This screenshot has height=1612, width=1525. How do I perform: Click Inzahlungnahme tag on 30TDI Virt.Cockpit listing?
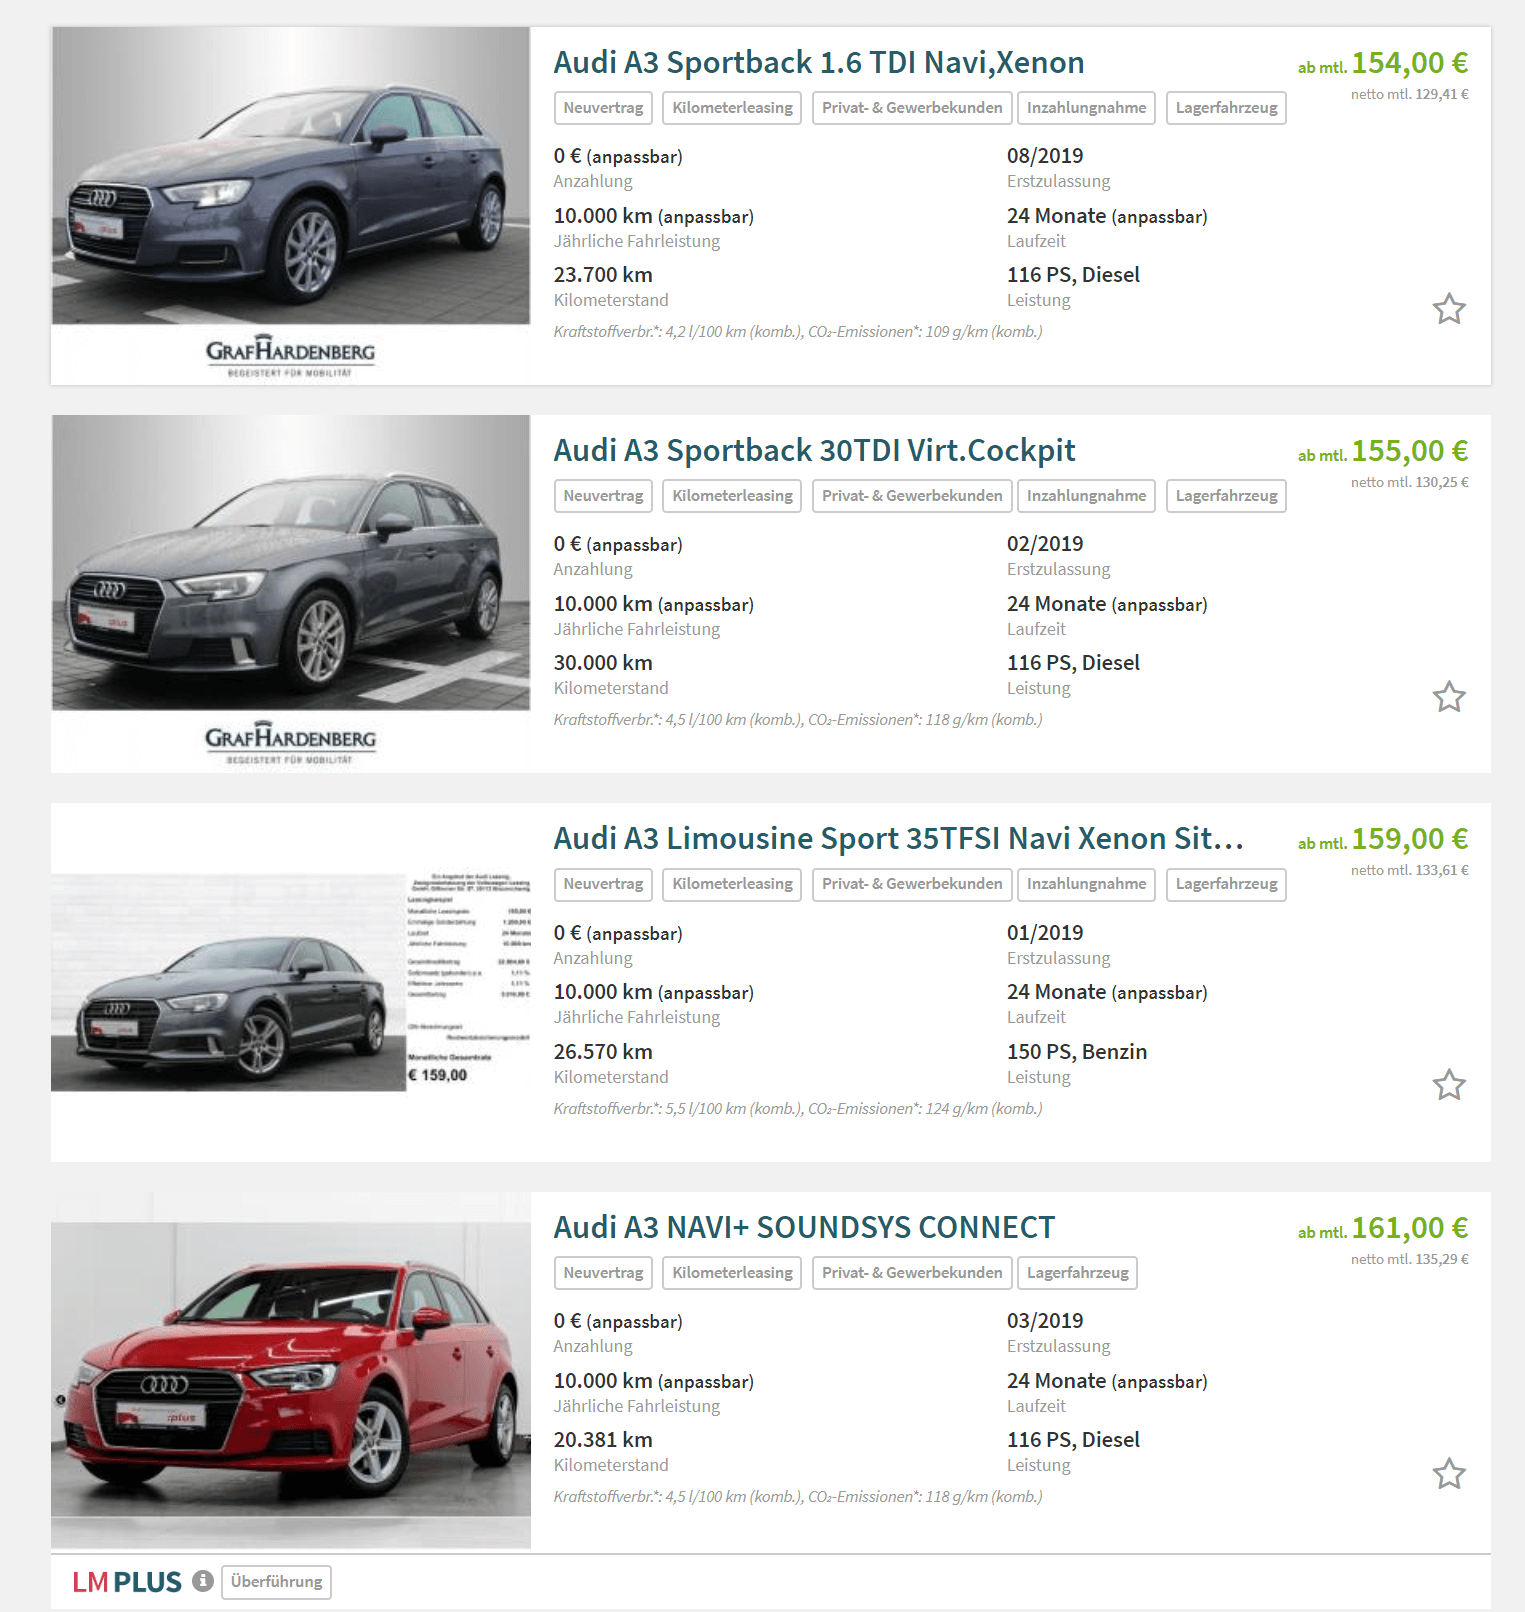point(1087,496)
